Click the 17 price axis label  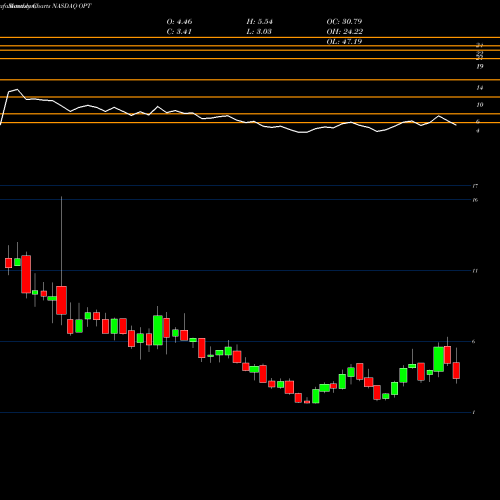475,186
